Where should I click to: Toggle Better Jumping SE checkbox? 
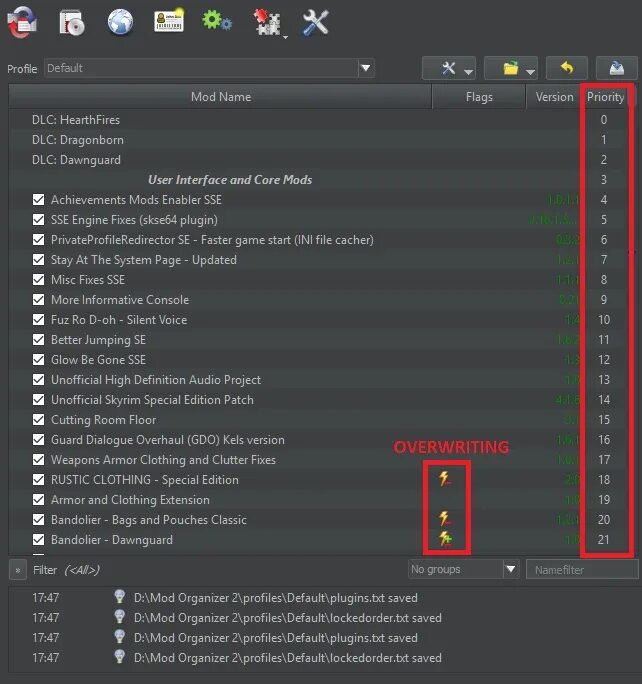tap(38, 339)
